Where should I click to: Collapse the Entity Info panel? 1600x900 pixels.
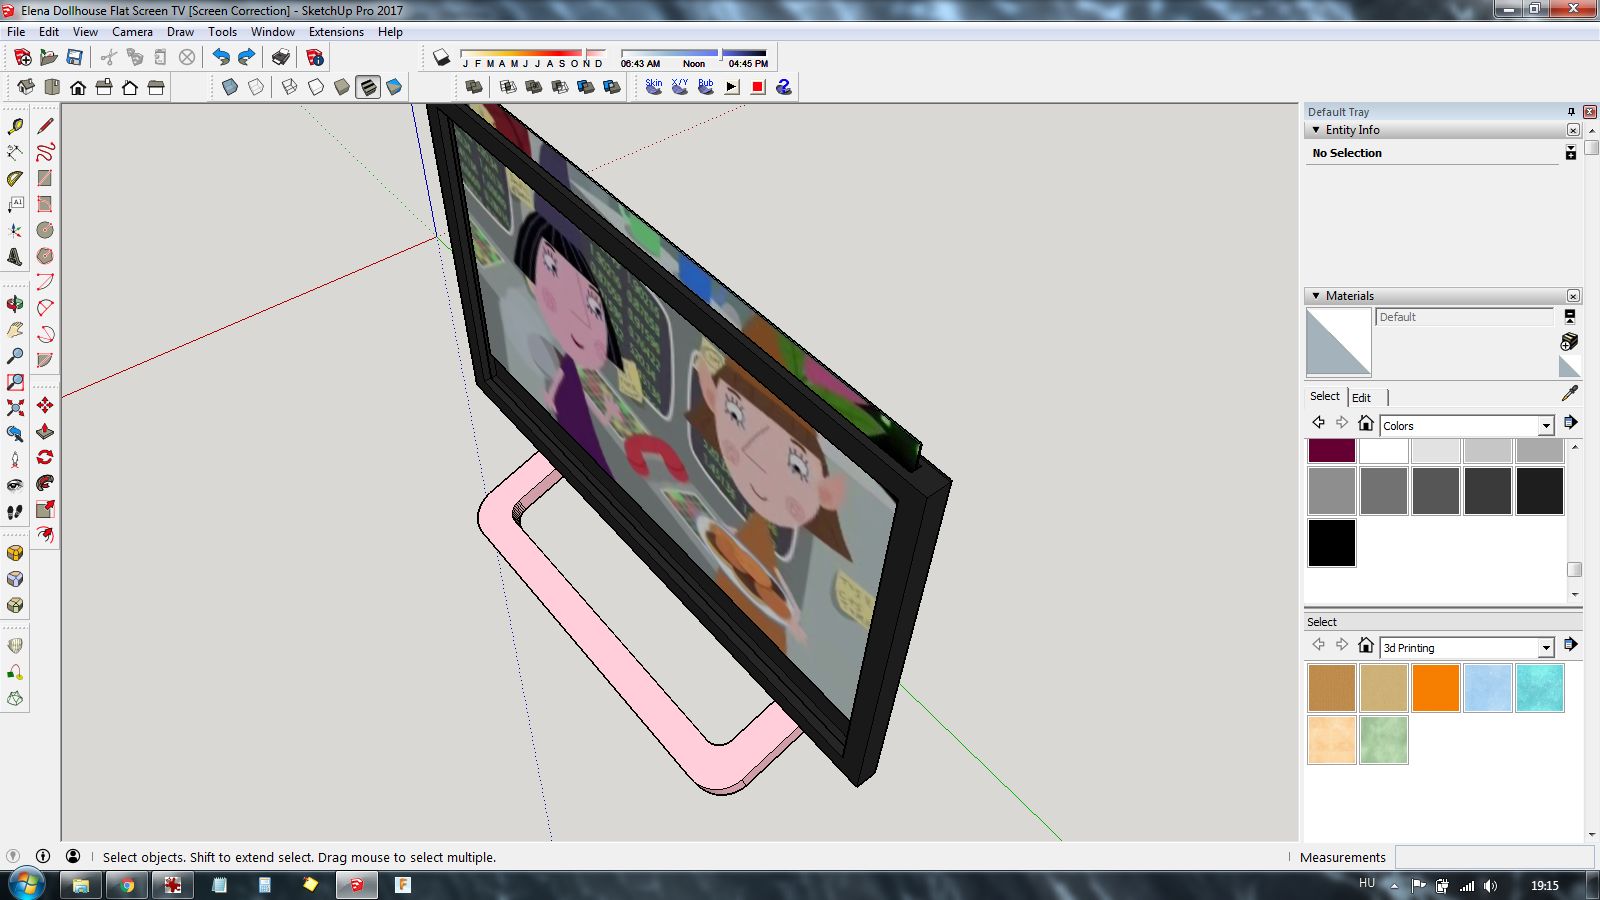point(1316,130)
